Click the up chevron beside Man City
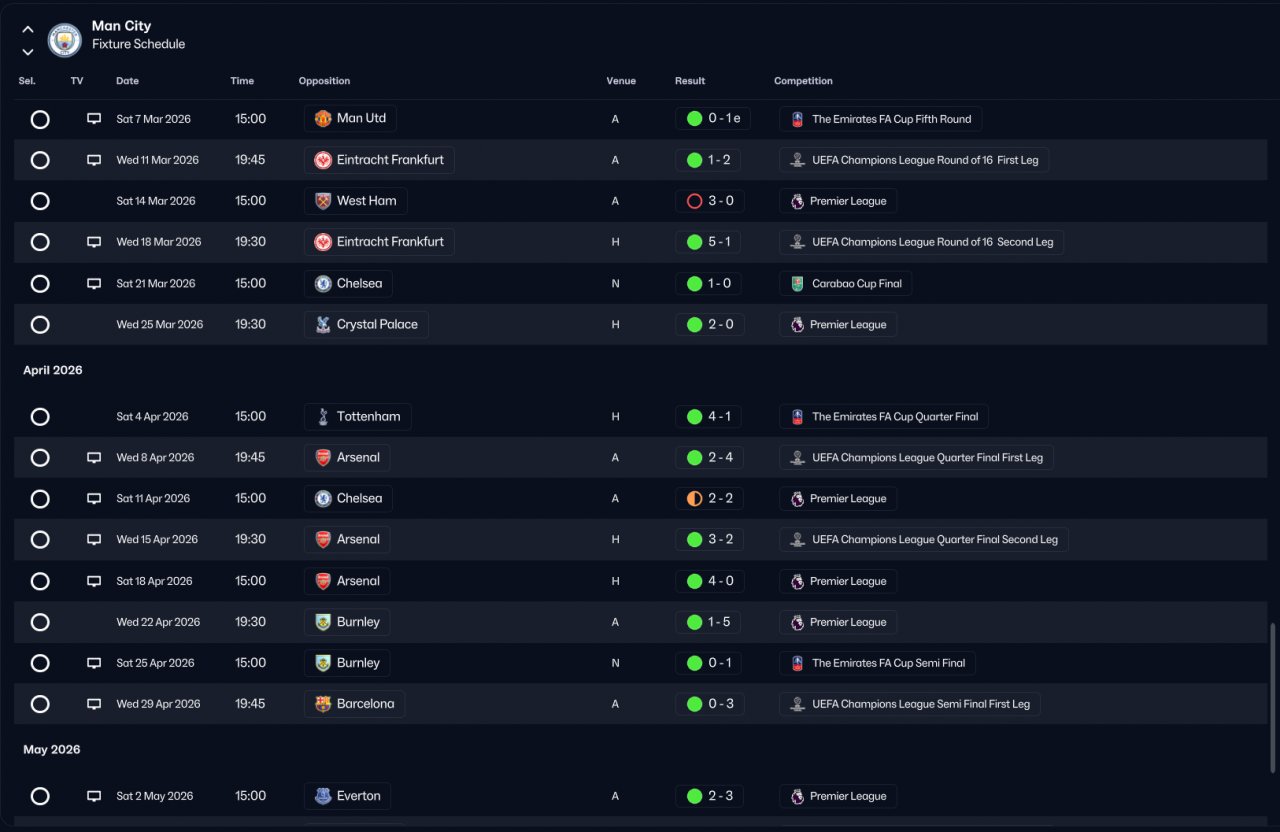1280x832 pixels. click(x=28, y=30)
